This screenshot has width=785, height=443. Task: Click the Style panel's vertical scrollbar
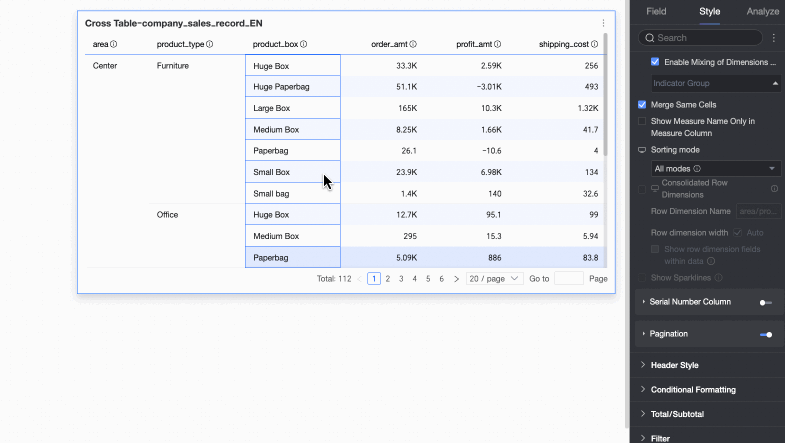tap(628, 214)
